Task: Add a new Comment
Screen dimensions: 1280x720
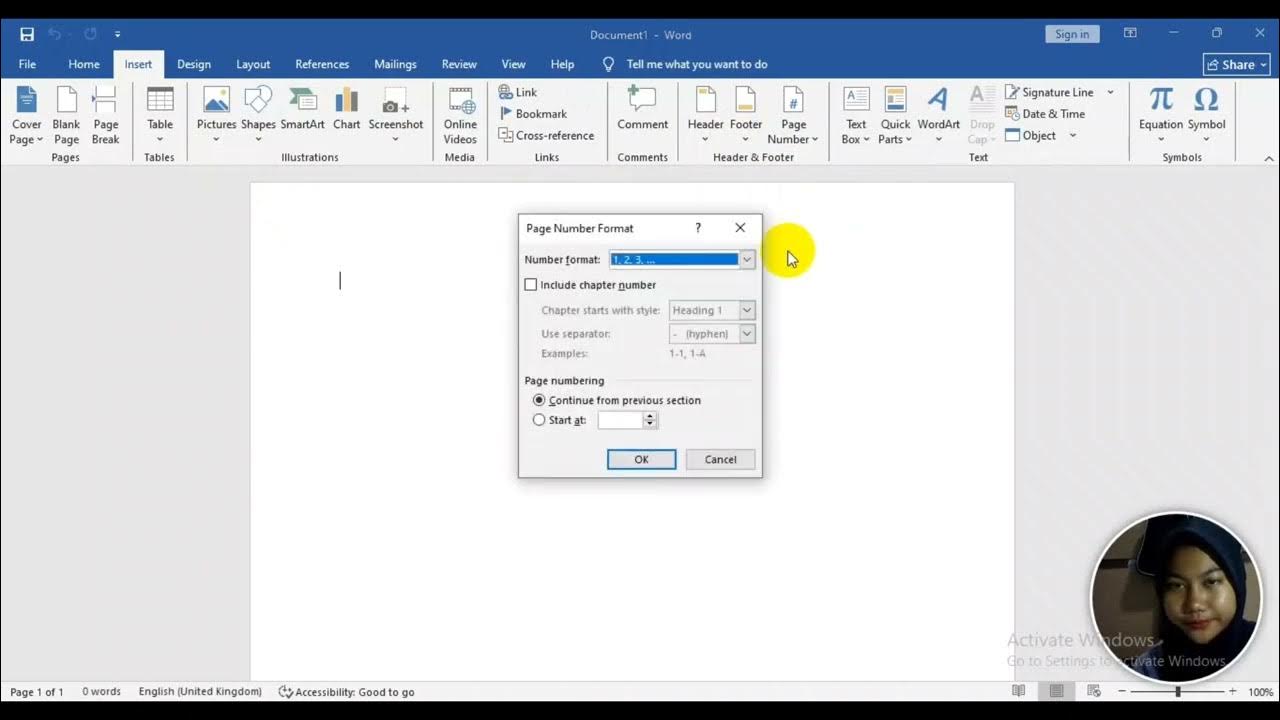Action: [642, 110]
